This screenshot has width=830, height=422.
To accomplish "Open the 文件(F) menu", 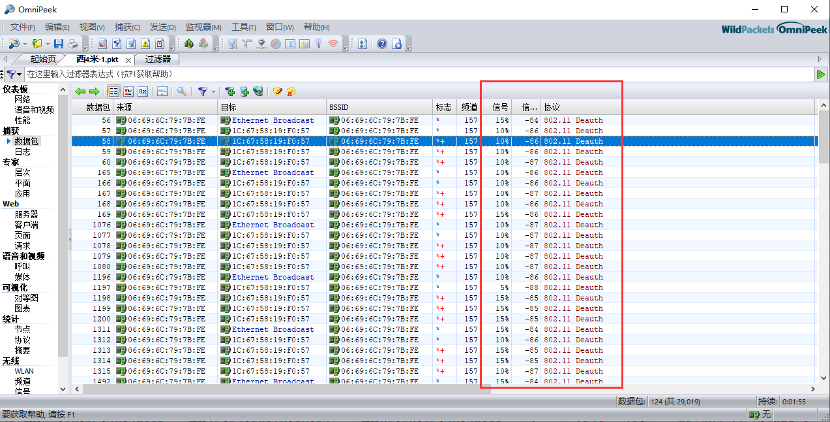I will coord(22,28).
